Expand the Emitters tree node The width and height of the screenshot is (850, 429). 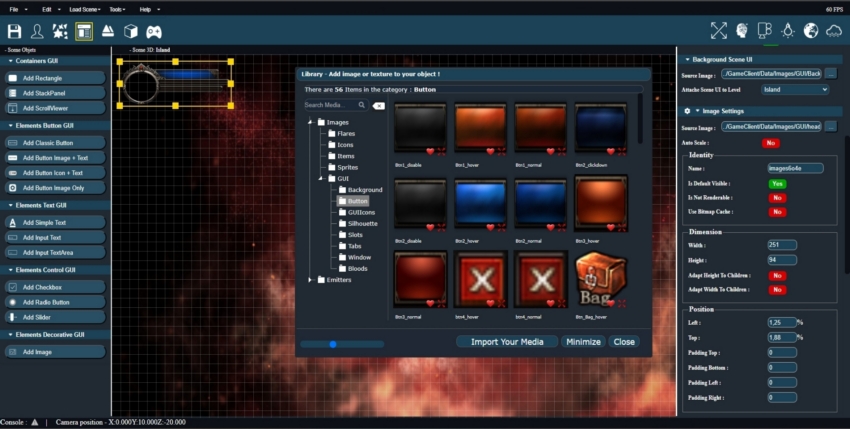pyautogui.click(x=310, y=280)
